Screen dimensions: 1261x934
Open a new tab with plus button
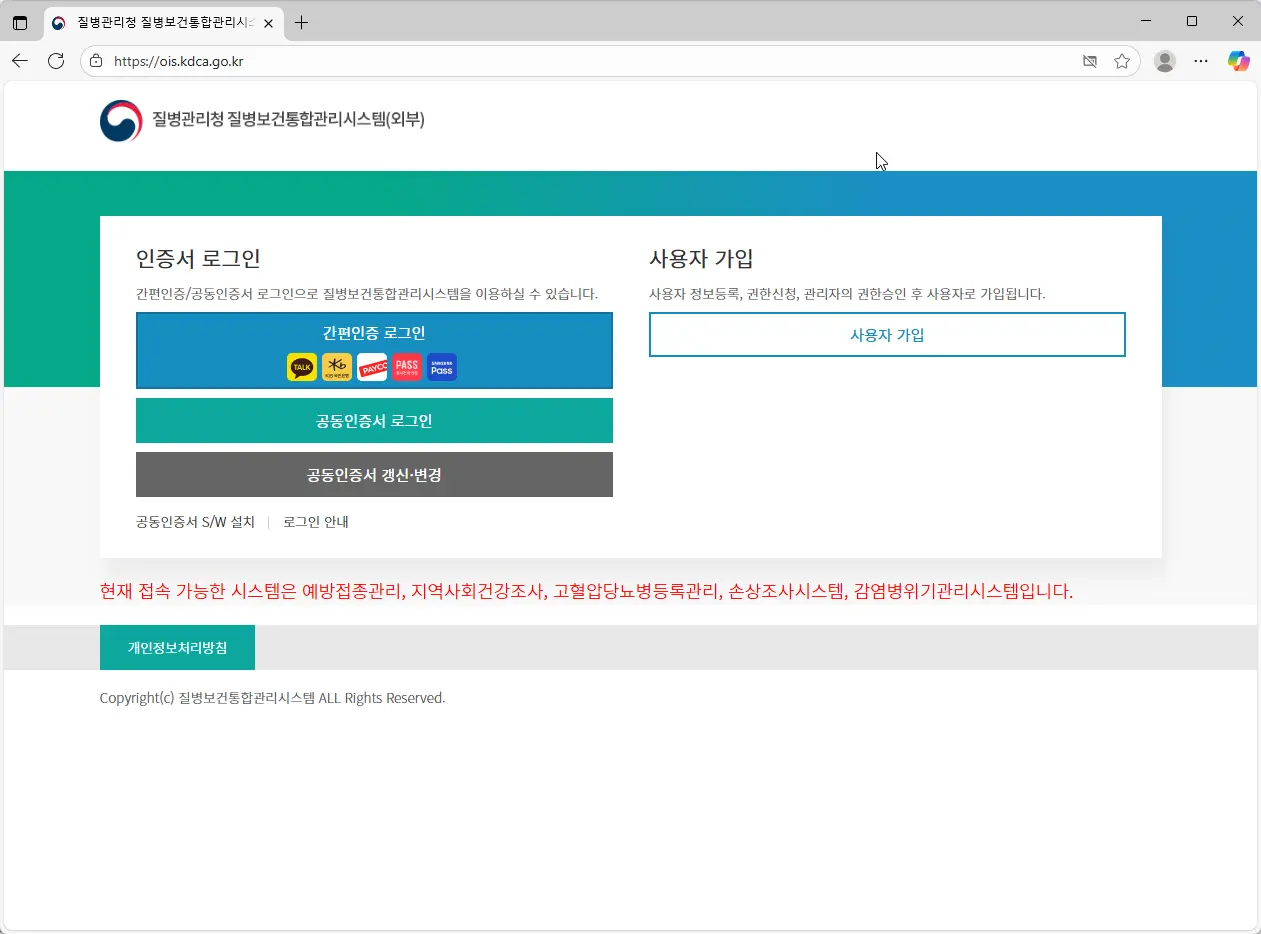(x=301, y=22)
